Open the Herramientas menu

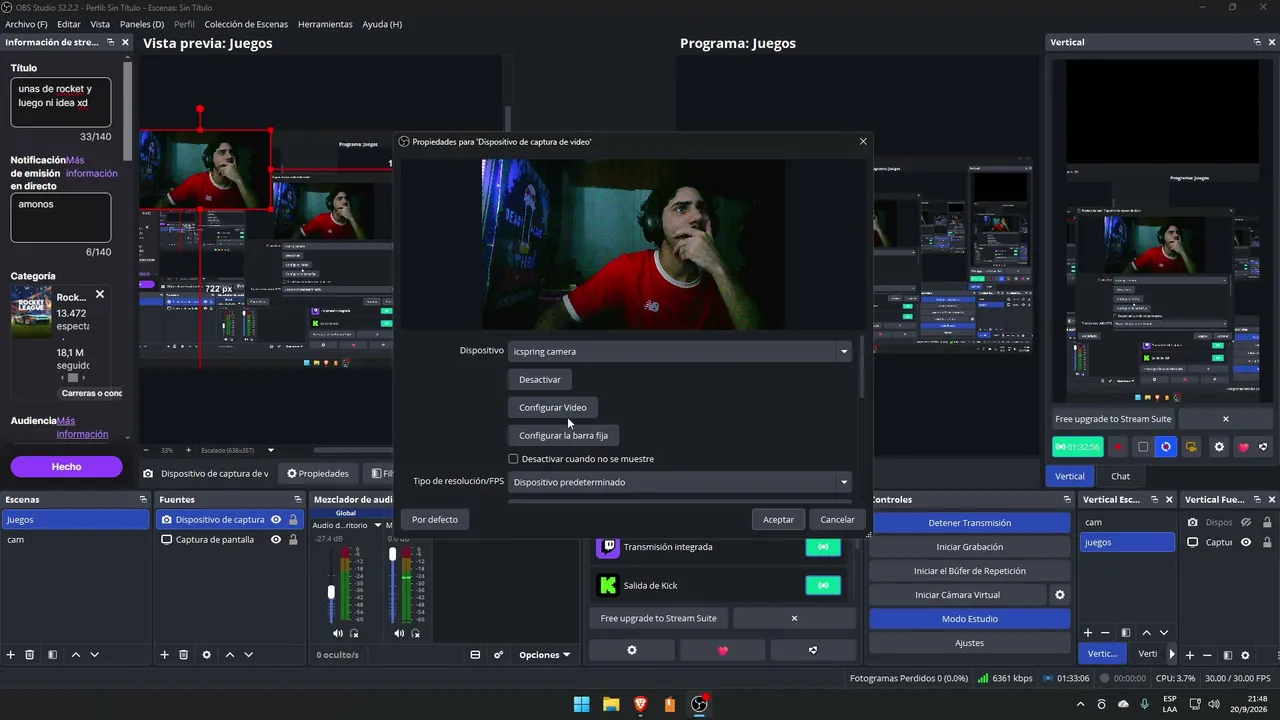click(x=325, y=24)
